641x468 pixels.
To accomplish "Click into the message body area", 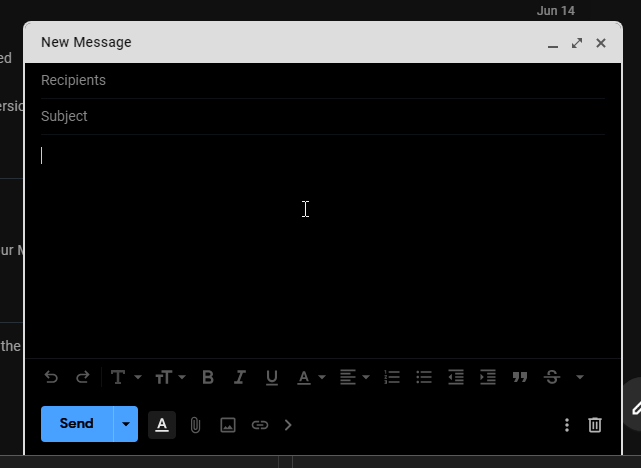I will pos(323,247).
